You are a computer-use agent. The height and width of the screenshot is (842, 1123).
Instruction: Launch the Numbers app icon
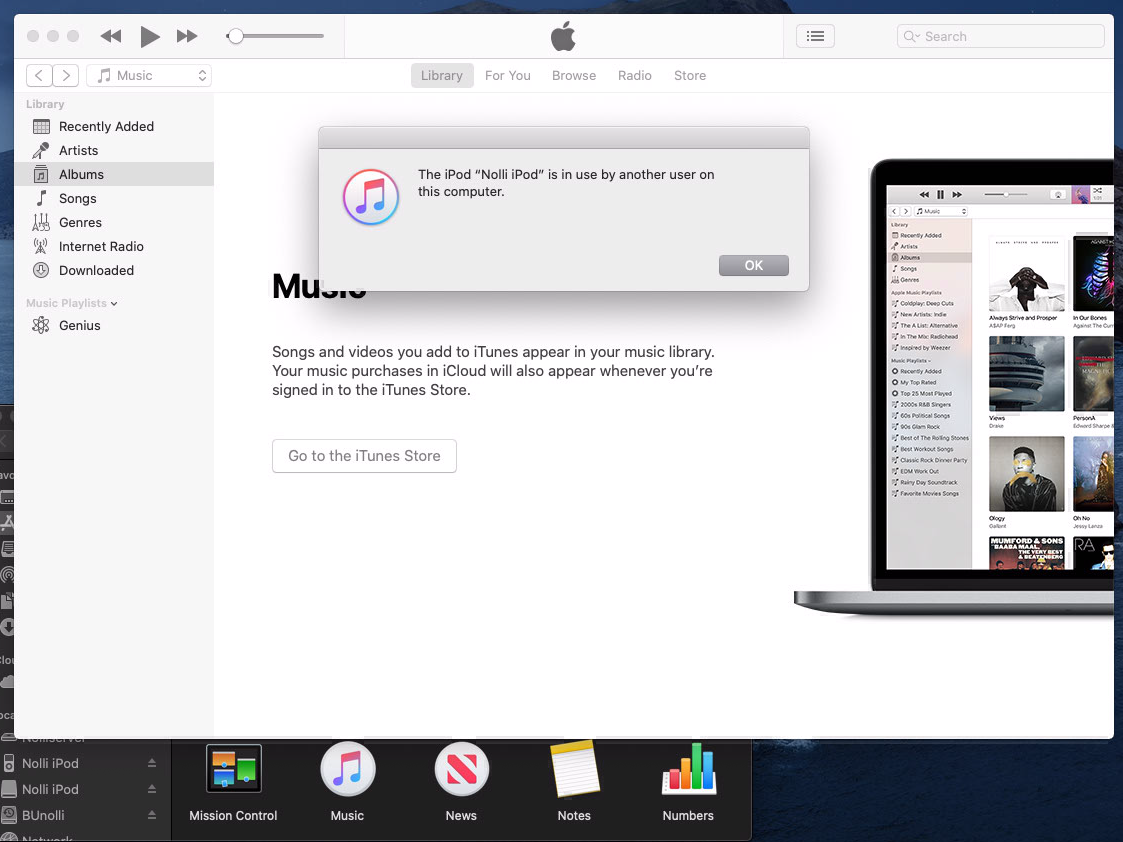[x=688, y=769]
